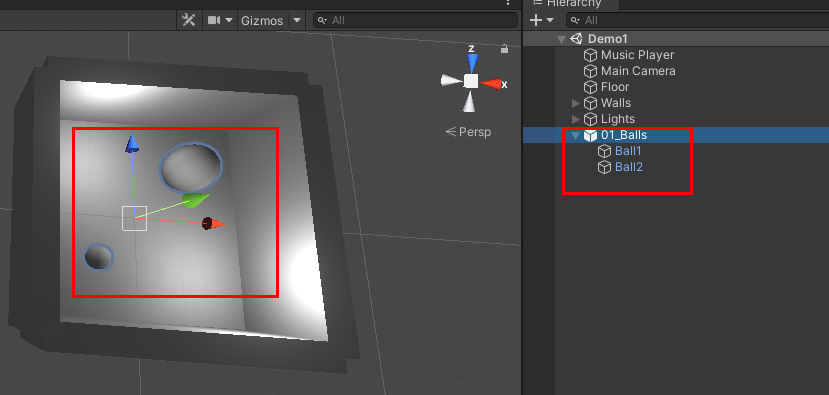The width and height of the screenshot is (829, 395).
Task: Open the create menu arrow next to plus
Action: (550, 20)
